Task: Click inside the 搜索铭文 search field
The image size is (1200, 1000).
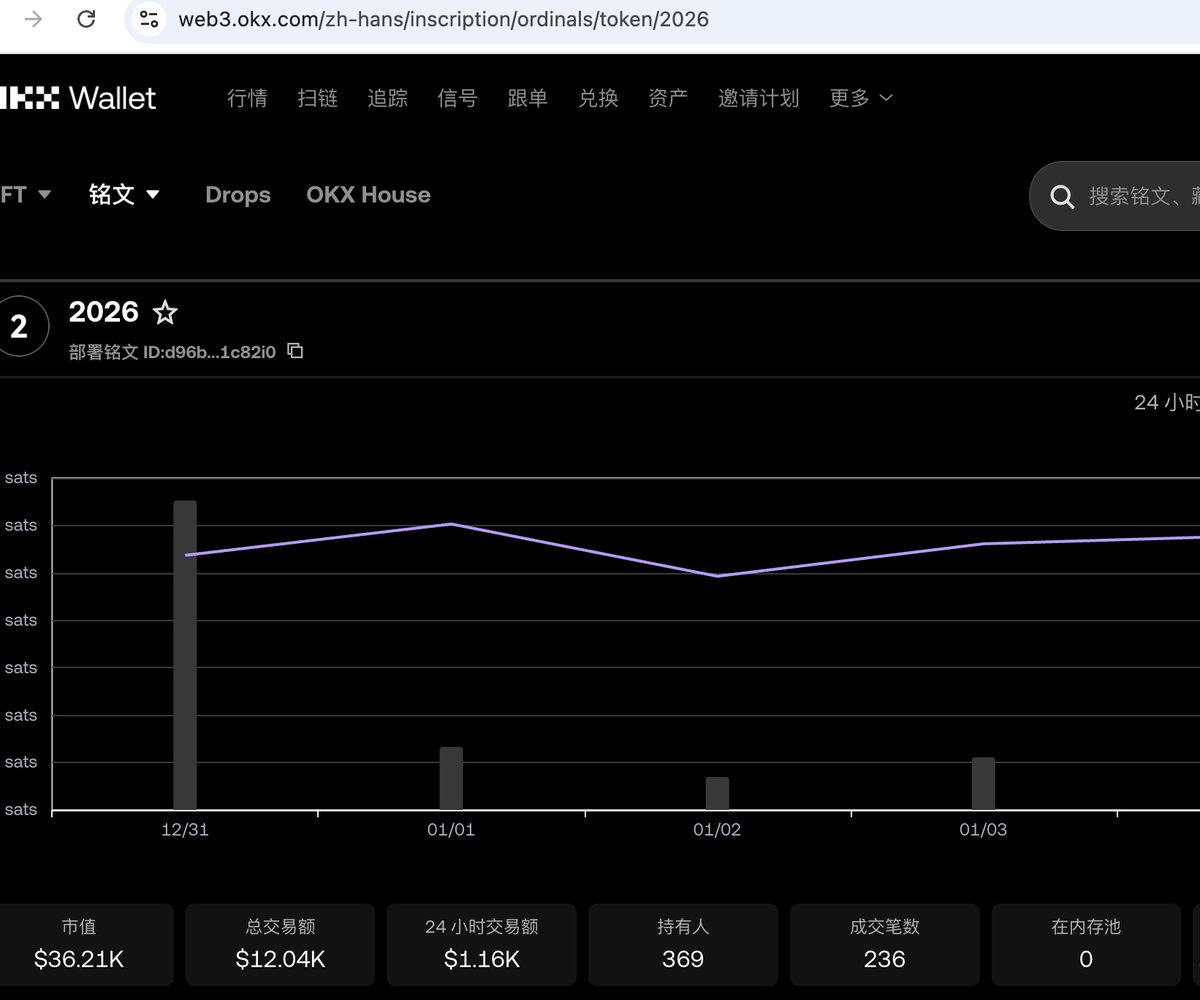Action: click(1140, 196)
